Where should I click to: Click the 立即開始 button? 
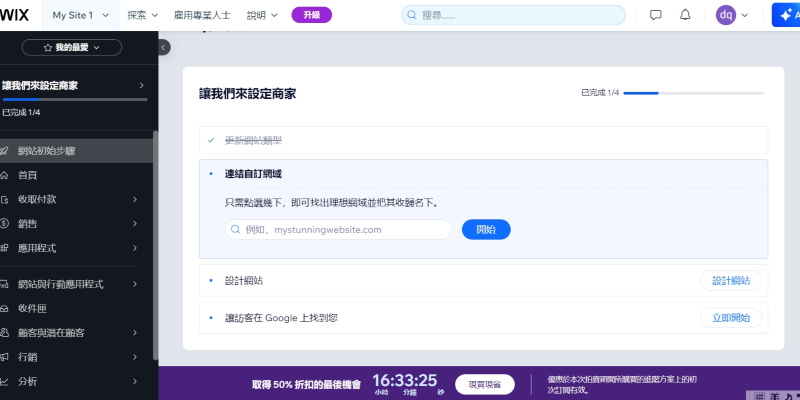[x=731, y=318]
